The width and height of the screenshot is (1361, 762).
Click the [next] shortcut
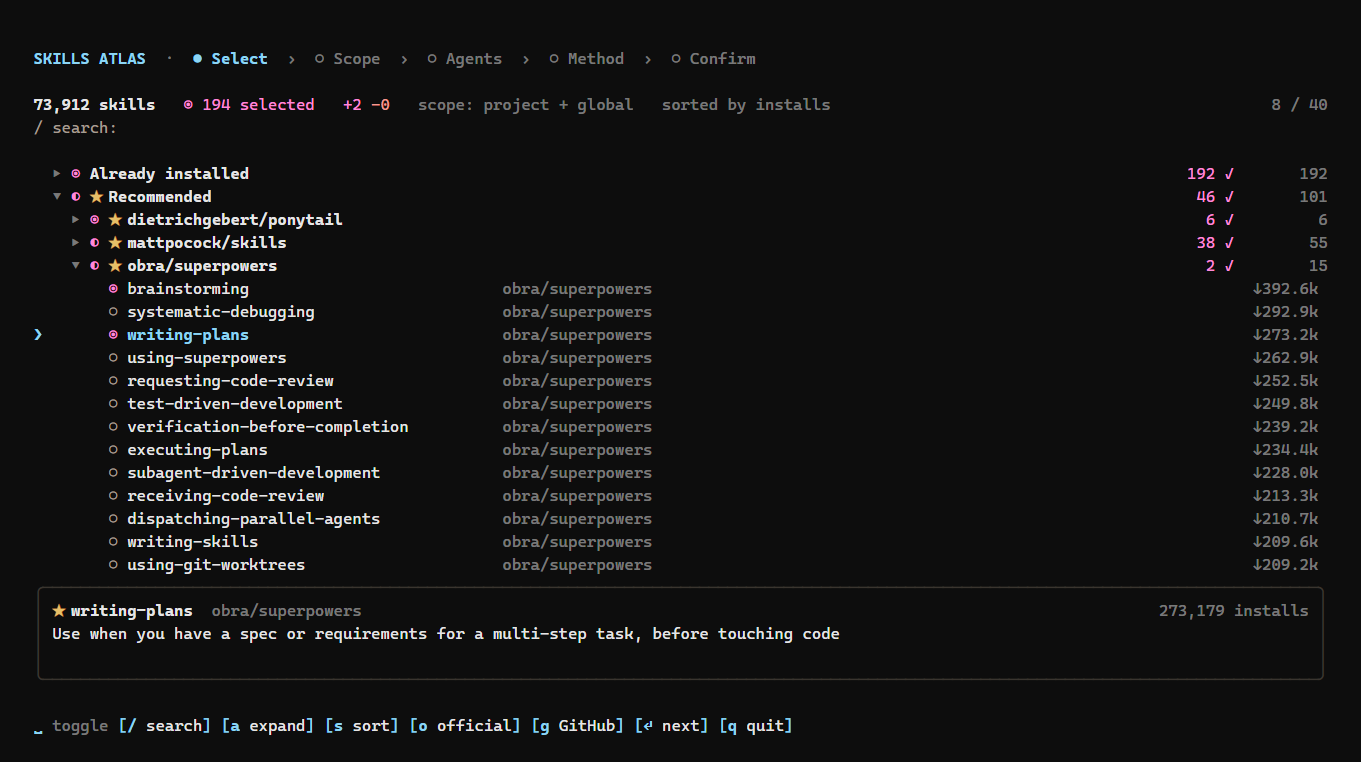(672, 726)
